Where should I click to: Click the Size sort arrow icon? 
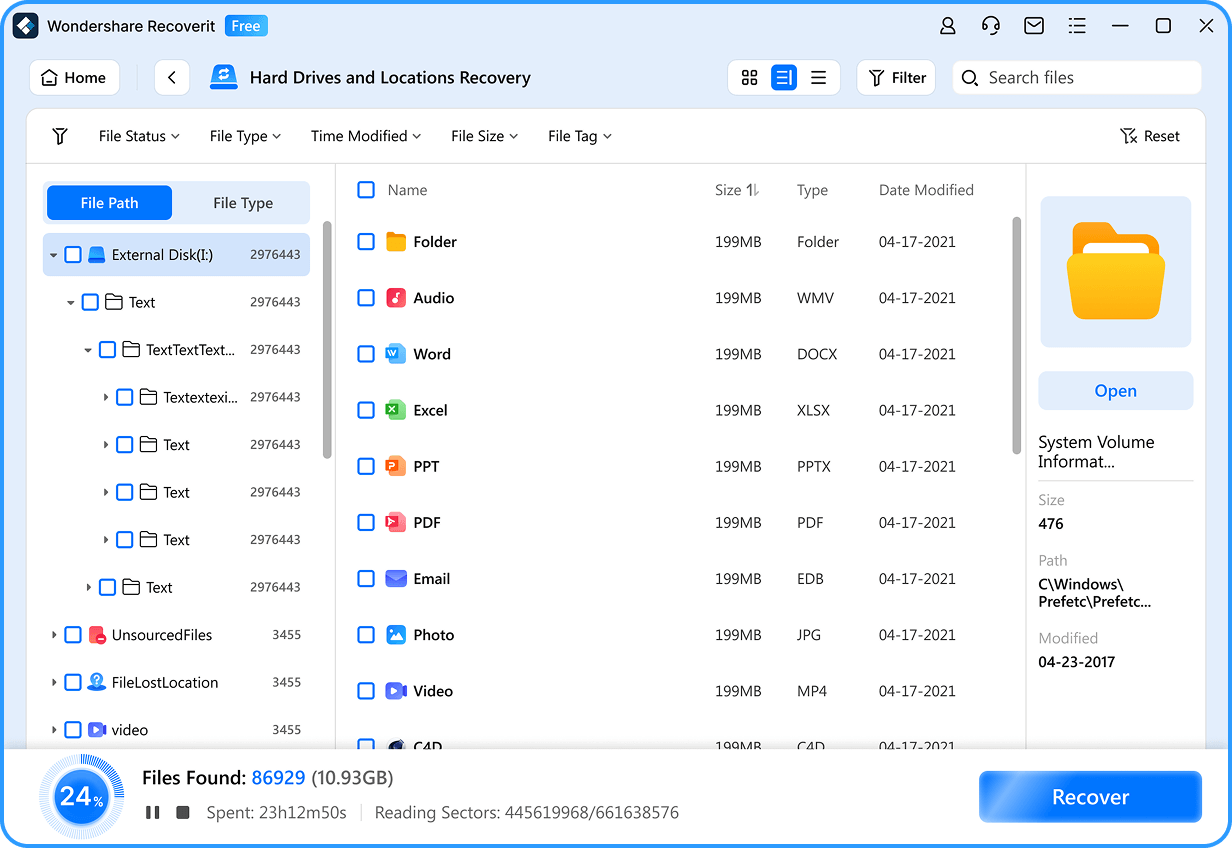pyautogui.click(x=754, y=190)
